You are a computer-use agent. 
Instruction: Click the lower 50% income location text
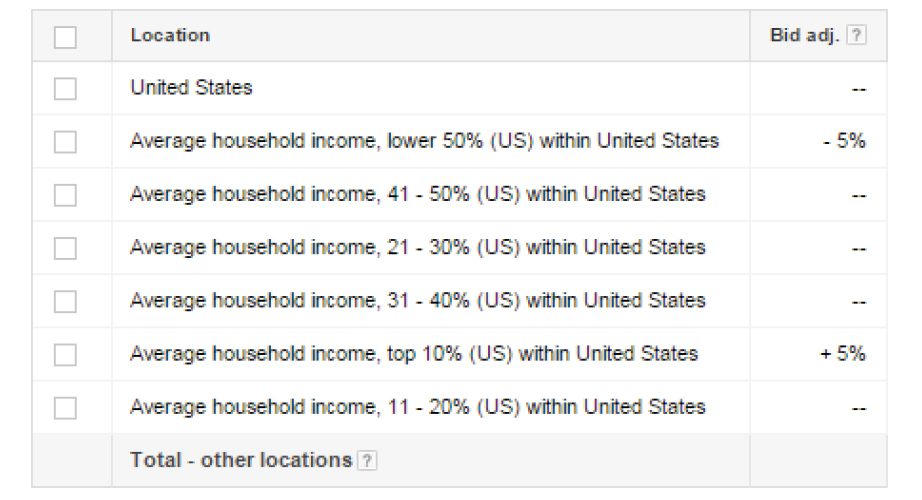click(x=424, y=141)
